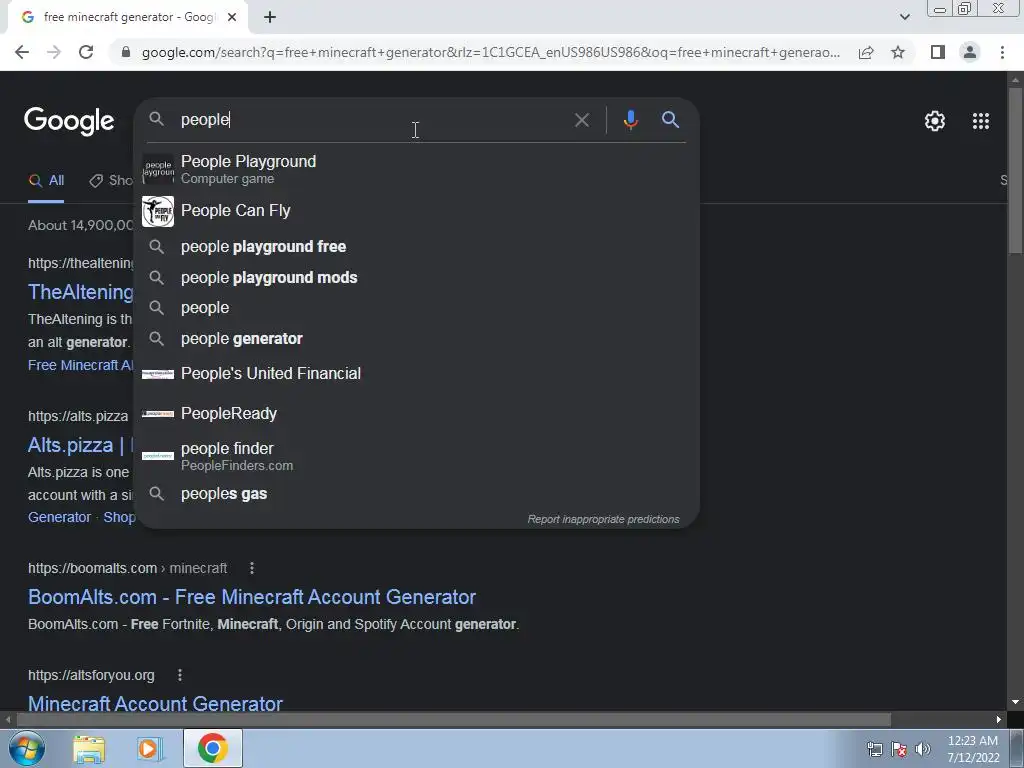Select the People Playground computer game suggestion
The height and width of the screenshot is (768, 1024).
(417, 169)
